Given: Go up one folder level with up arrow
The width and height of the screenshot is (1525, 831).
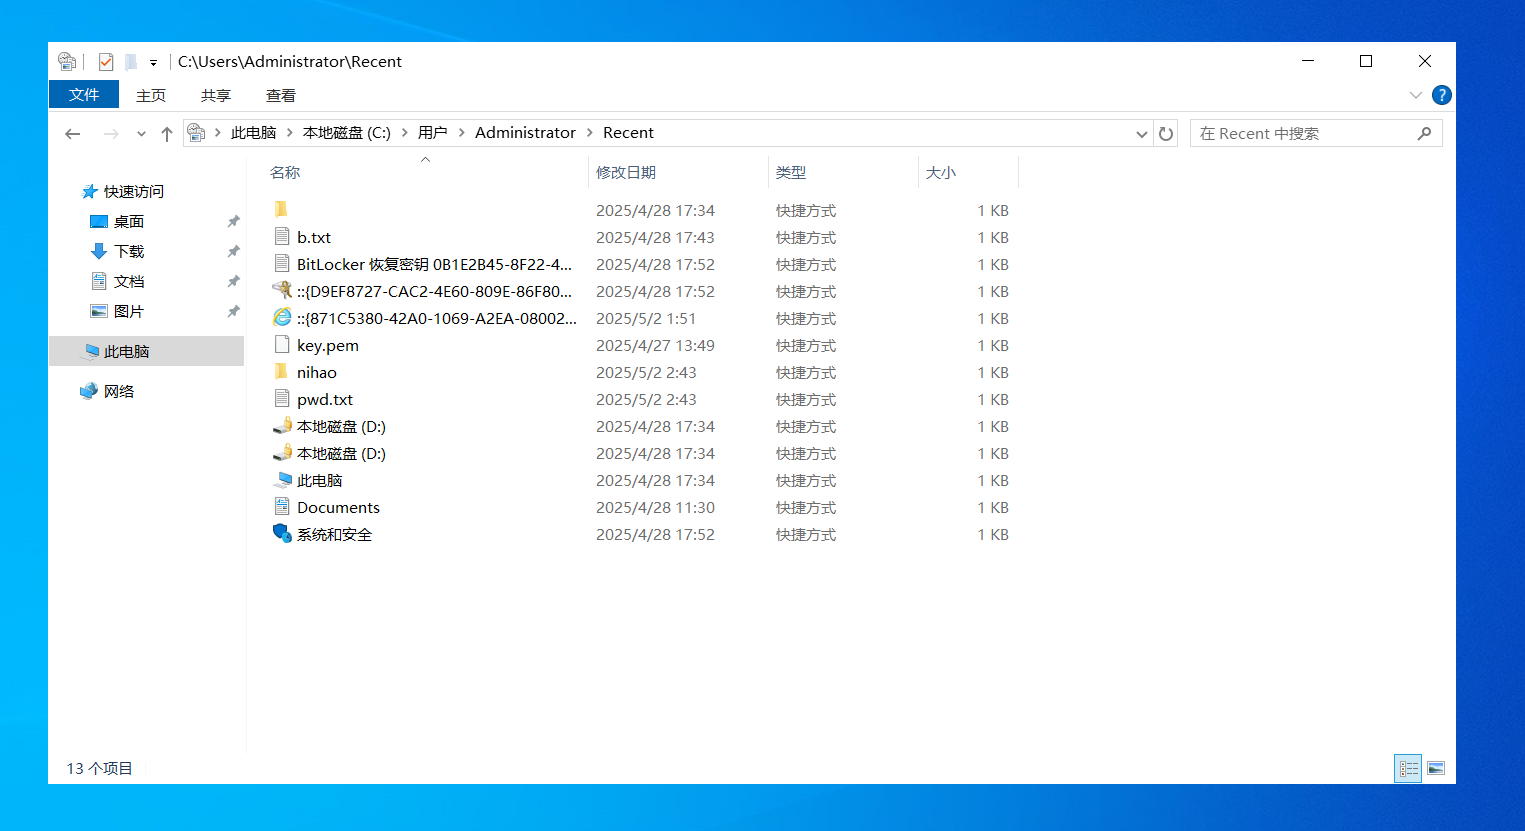Looking at the screenshot, I should pyautogui.click(x=167, y=134).
